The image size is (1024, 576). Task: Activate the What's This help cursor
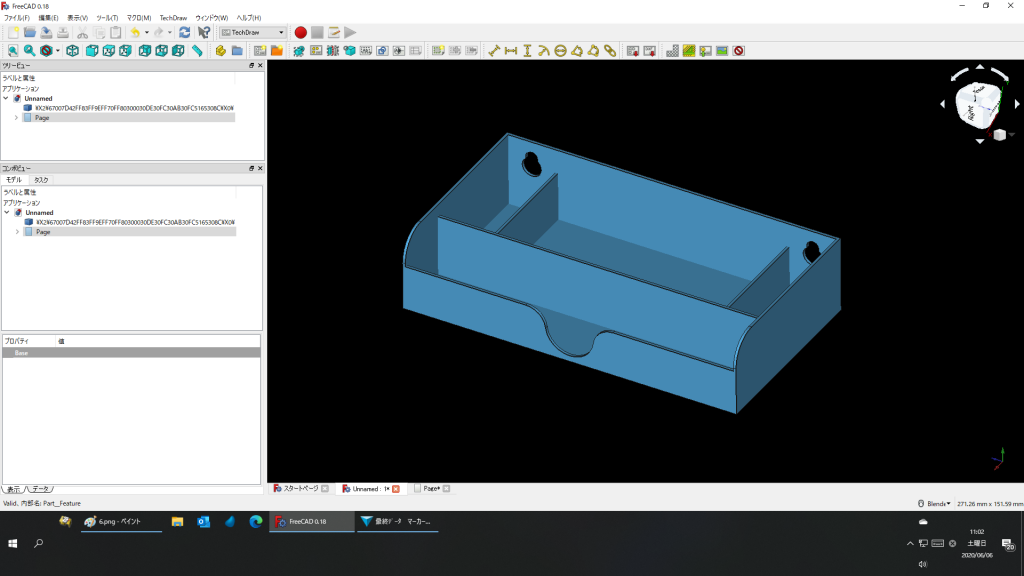coord(204,33)
